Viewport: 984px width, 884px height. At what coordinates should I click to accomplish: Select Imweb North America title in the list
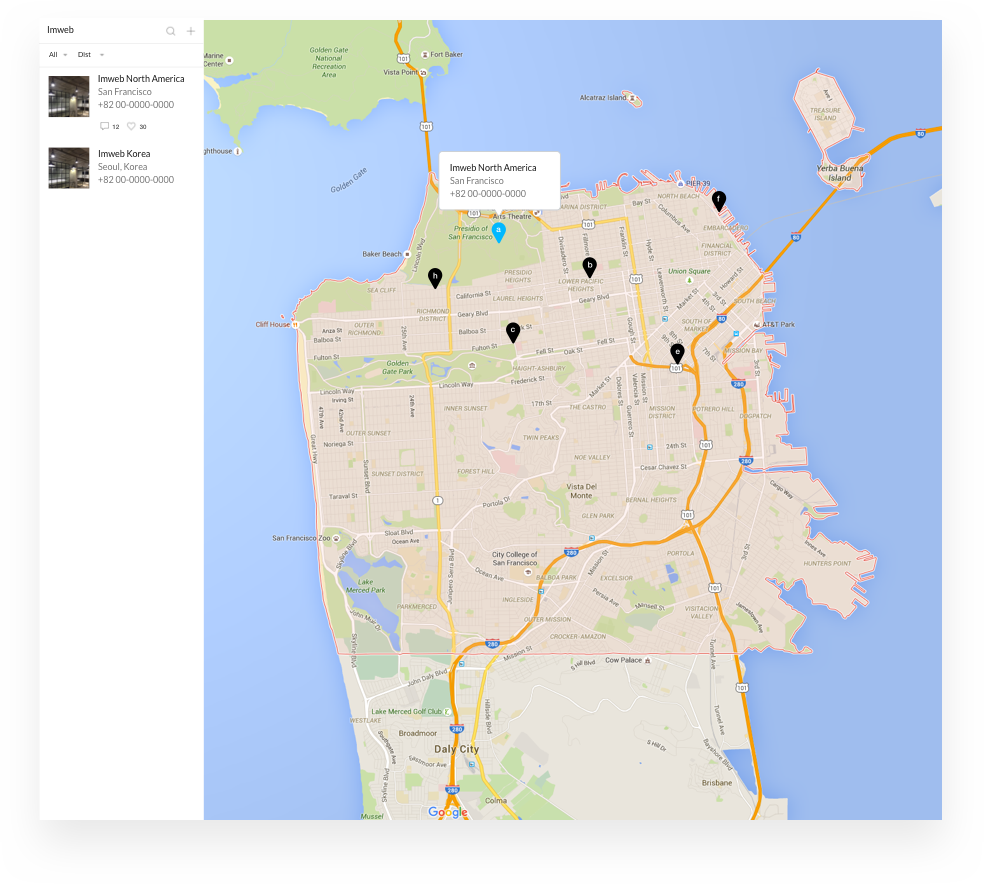[141, 78]
